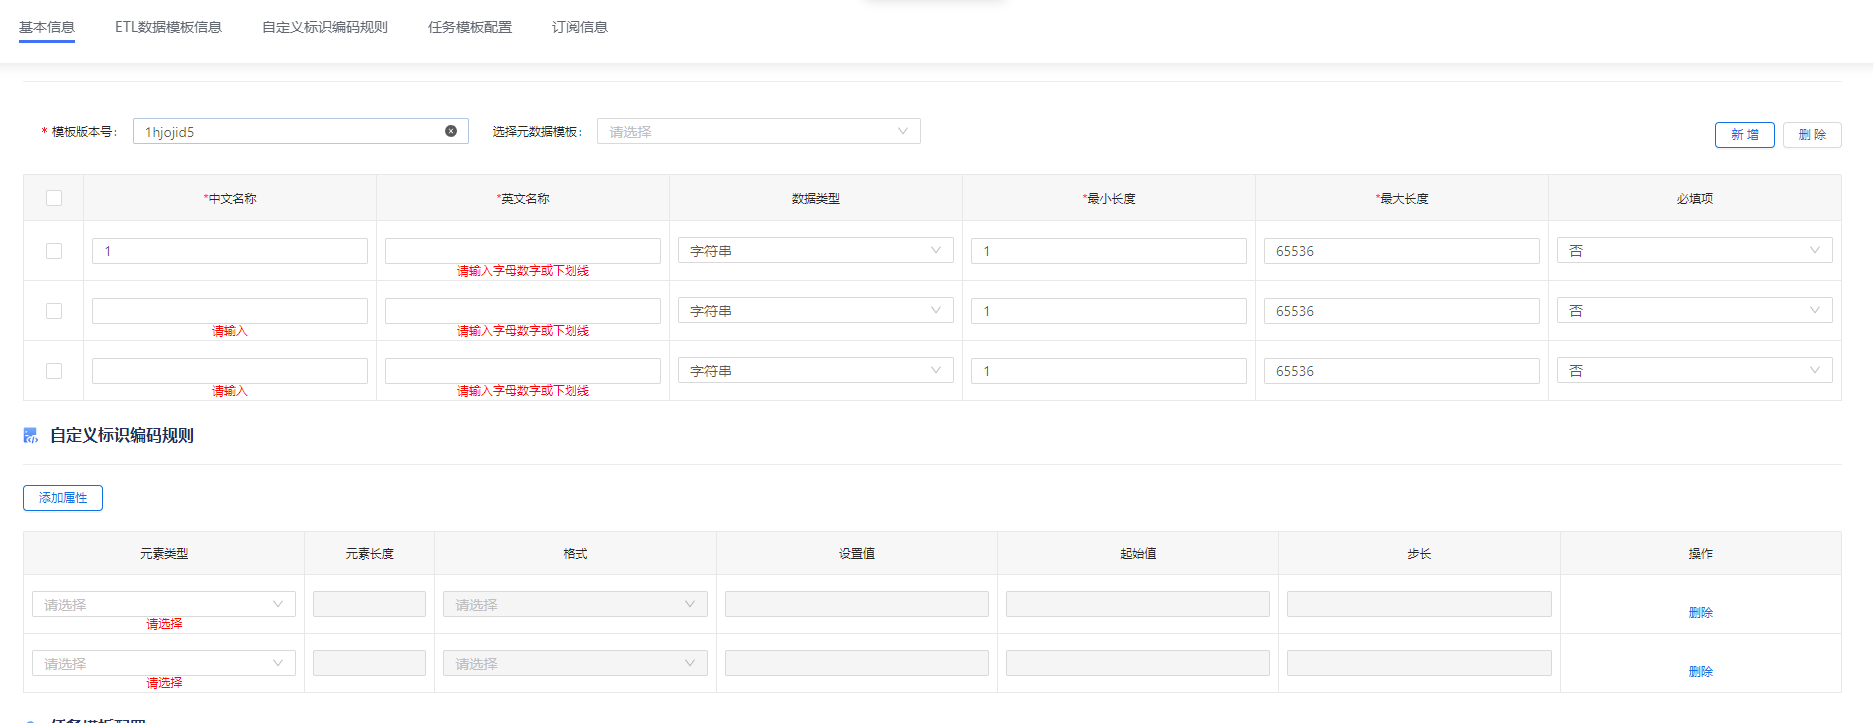
Task: Click first rule row 设置值 field
Action: click(857, 604)
